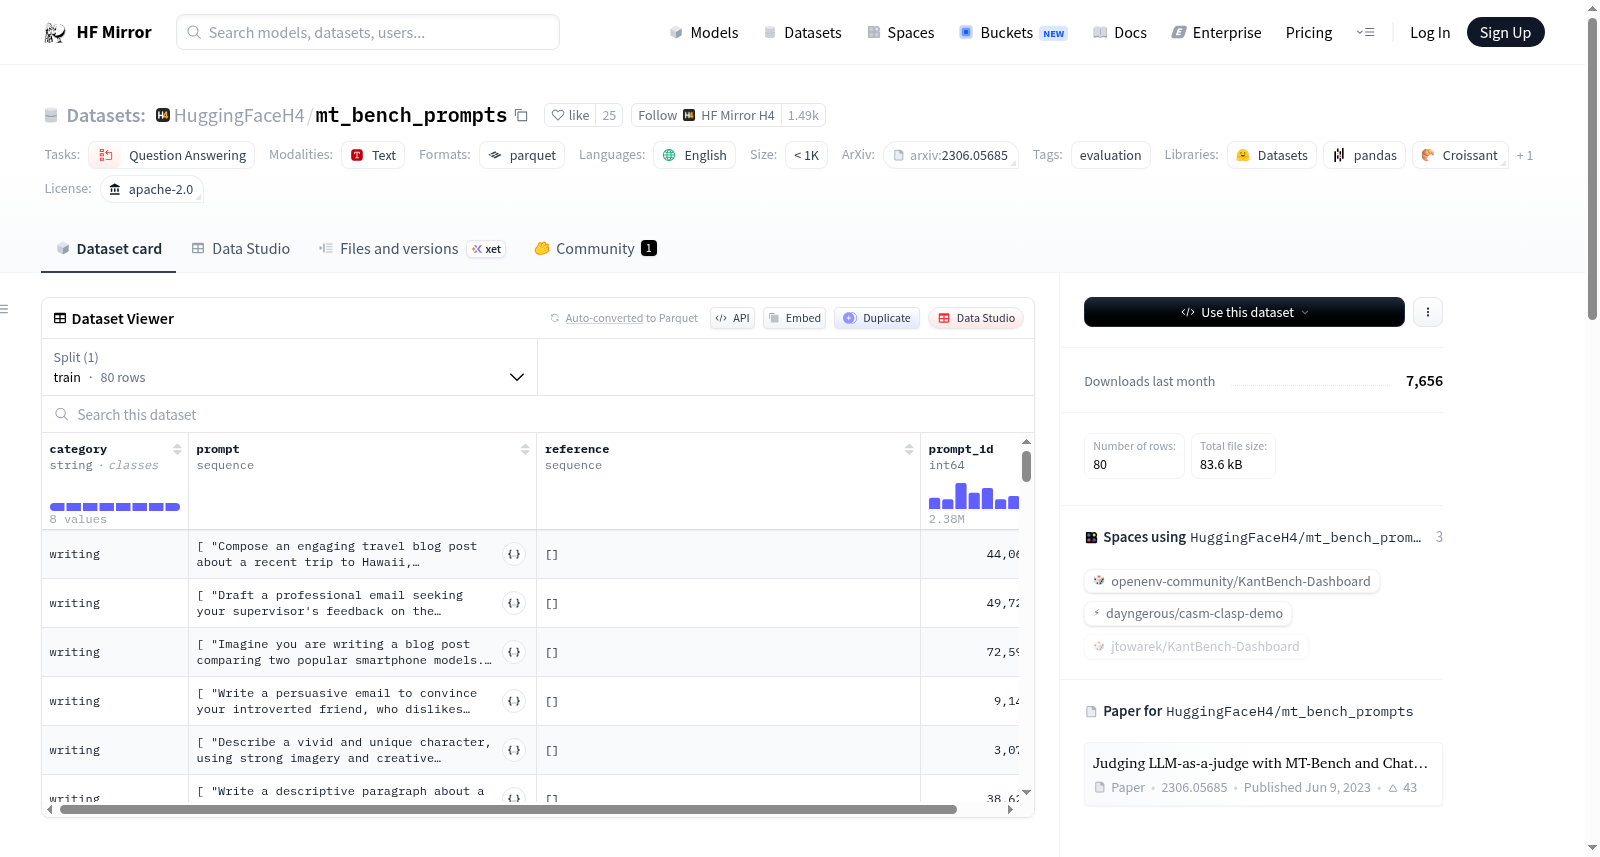Open the openenv-community/KantBench-Dashboard space
Screen dimensions: 1600x857
click(x=1232, y=581)
